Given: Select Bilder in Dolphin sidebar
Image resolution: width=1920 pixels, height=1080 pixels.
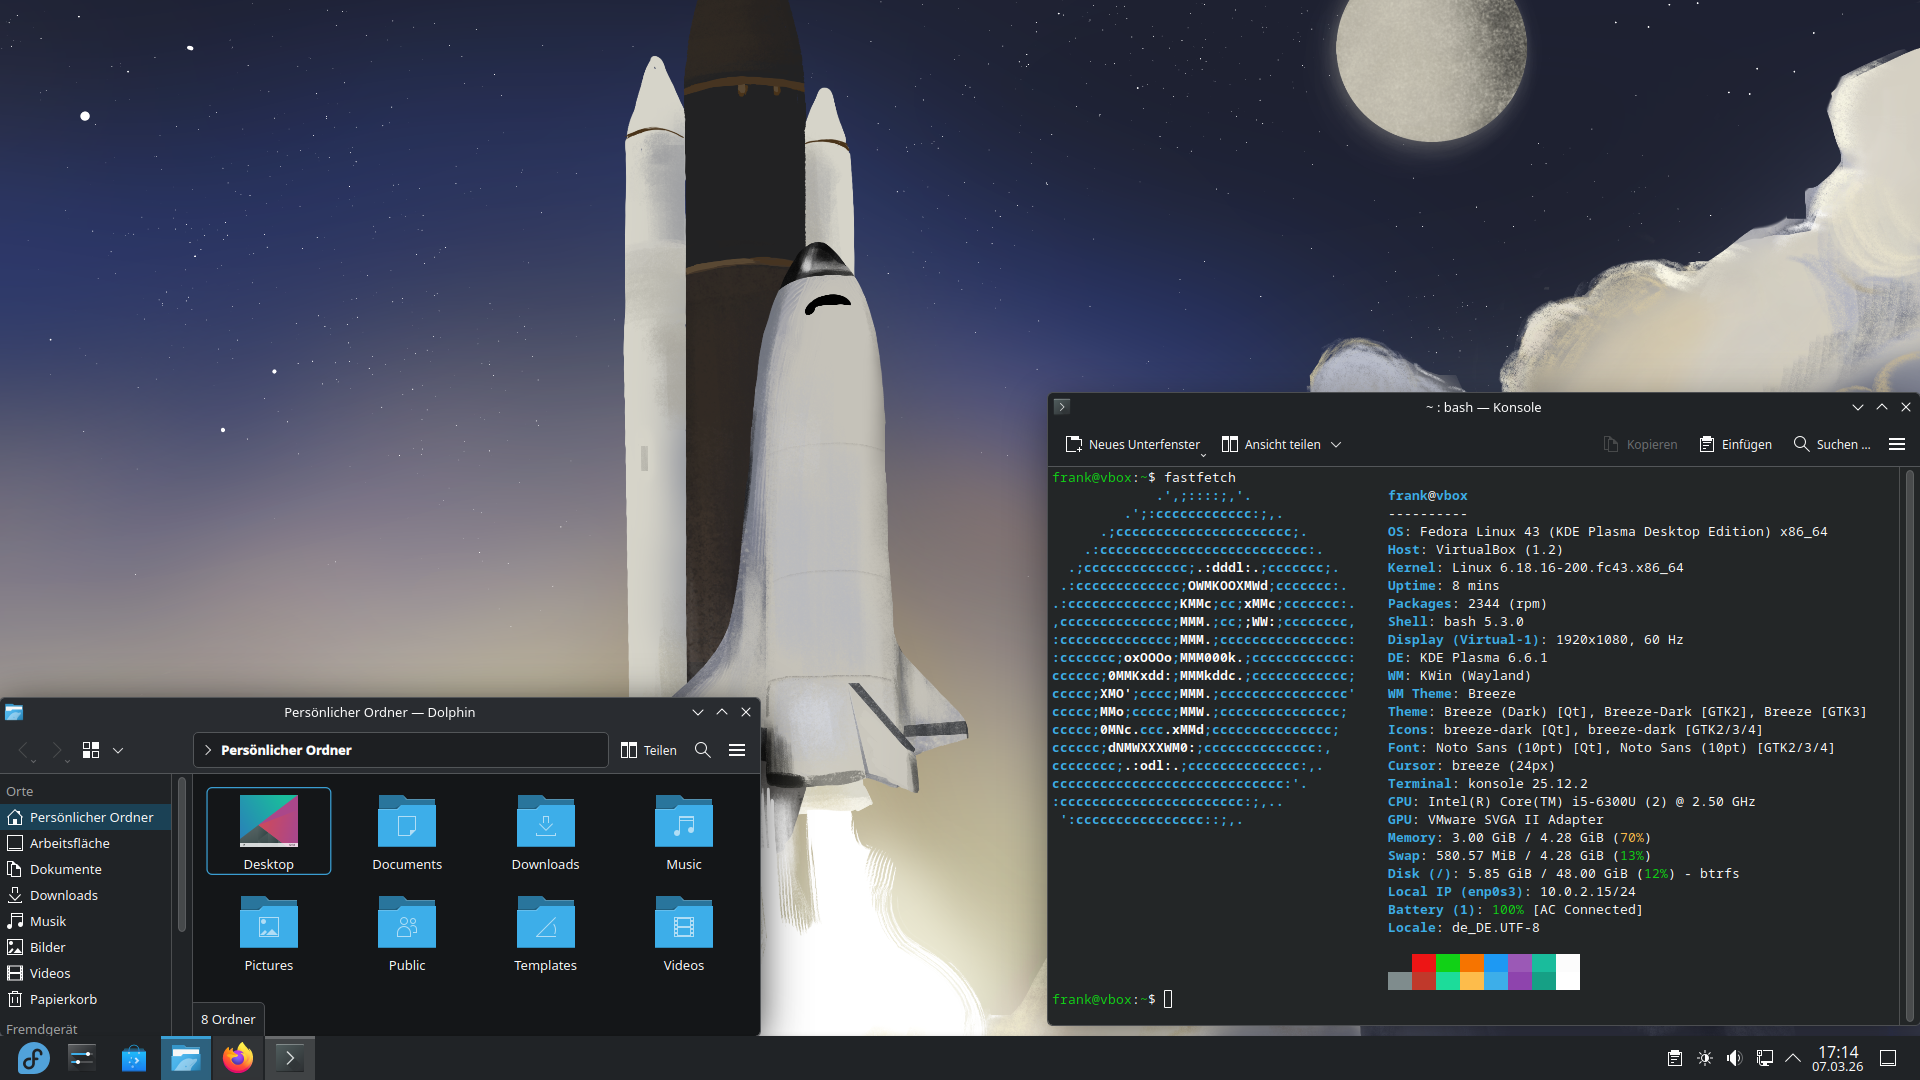Looking at the screenshot, I should [86, 947].
